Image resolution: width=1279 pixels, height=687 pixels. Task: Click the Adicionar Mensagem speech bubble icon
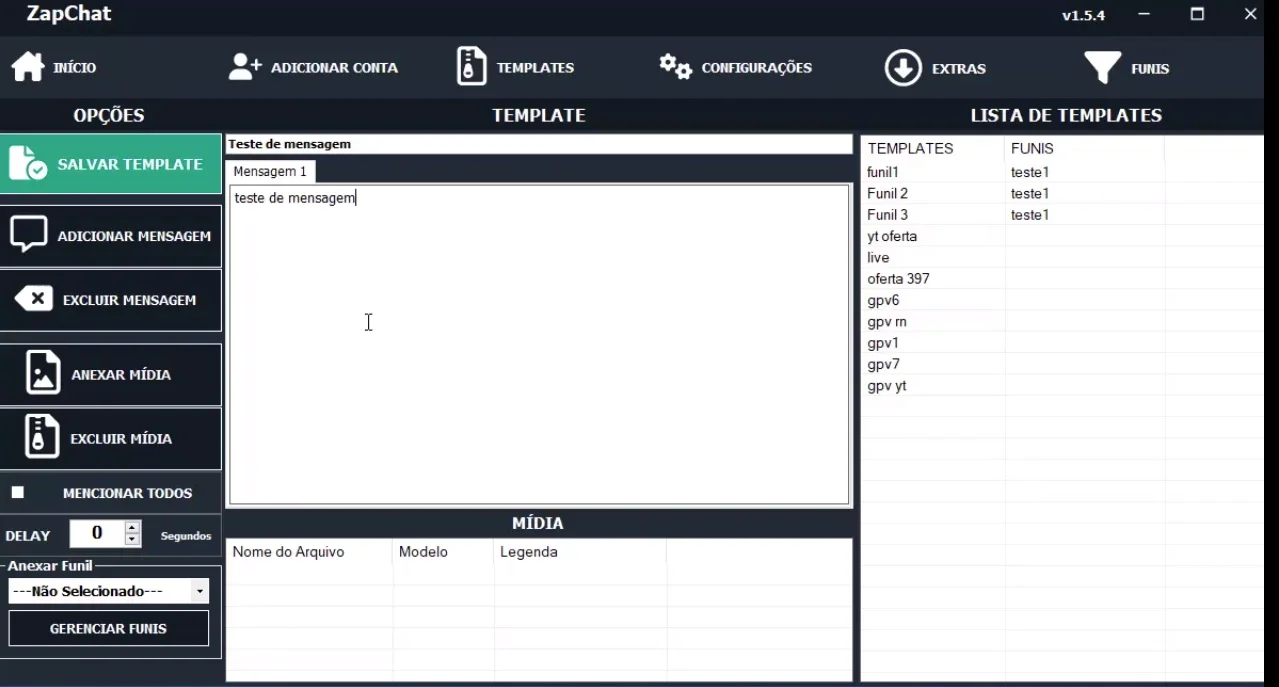(x=29, y=235)
